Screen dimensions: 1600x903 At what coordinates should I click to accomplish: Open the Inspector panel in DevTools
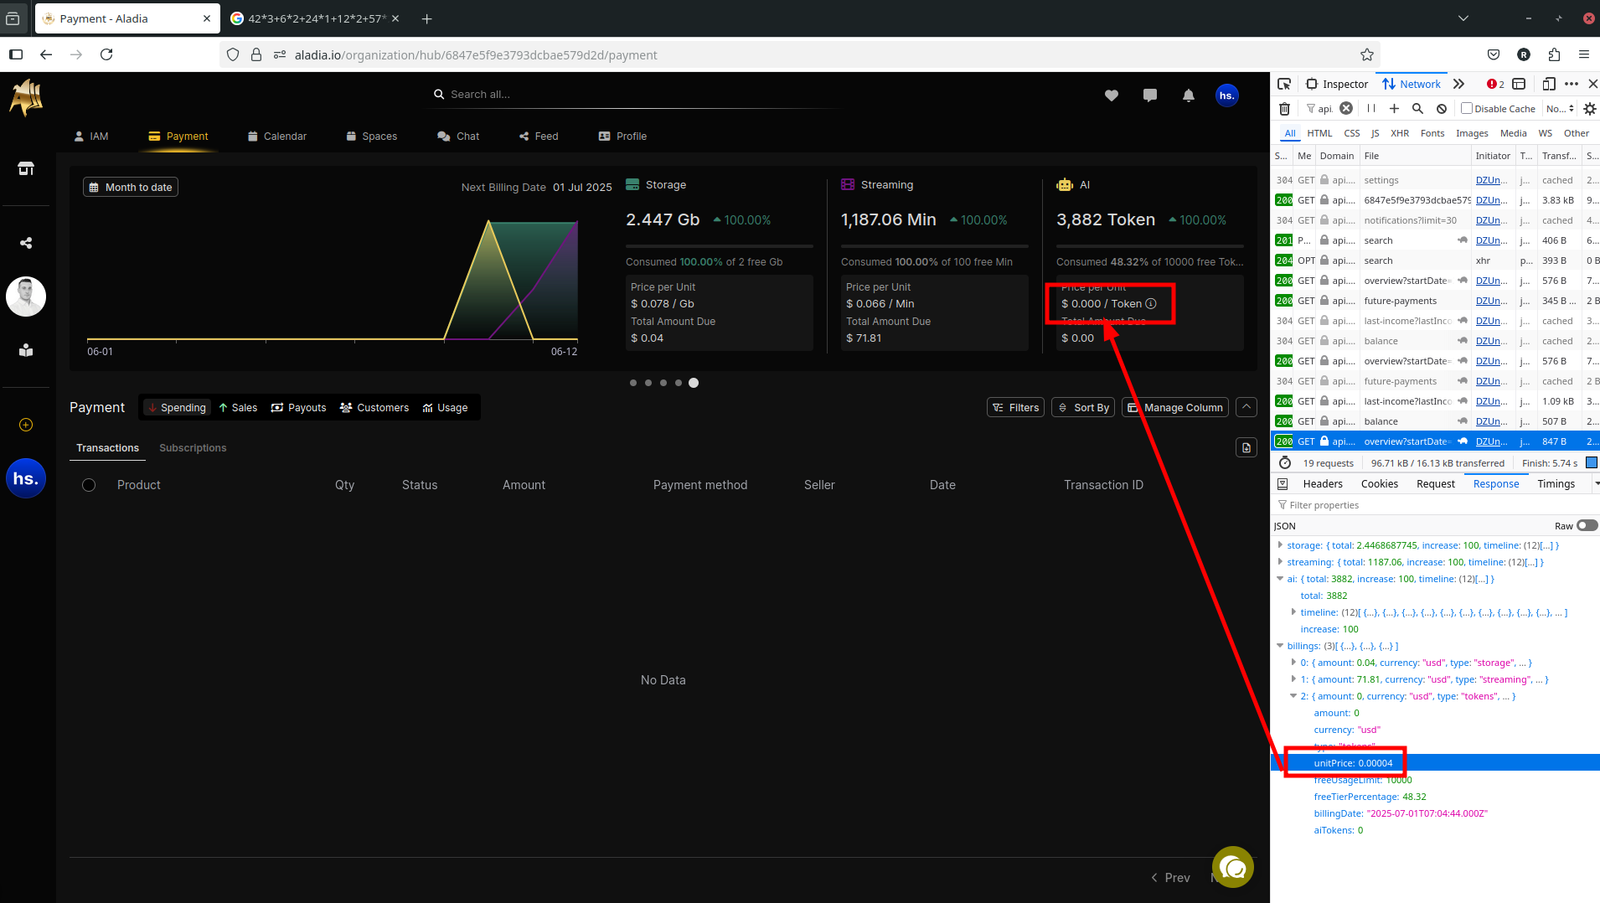click(1337, 84)
